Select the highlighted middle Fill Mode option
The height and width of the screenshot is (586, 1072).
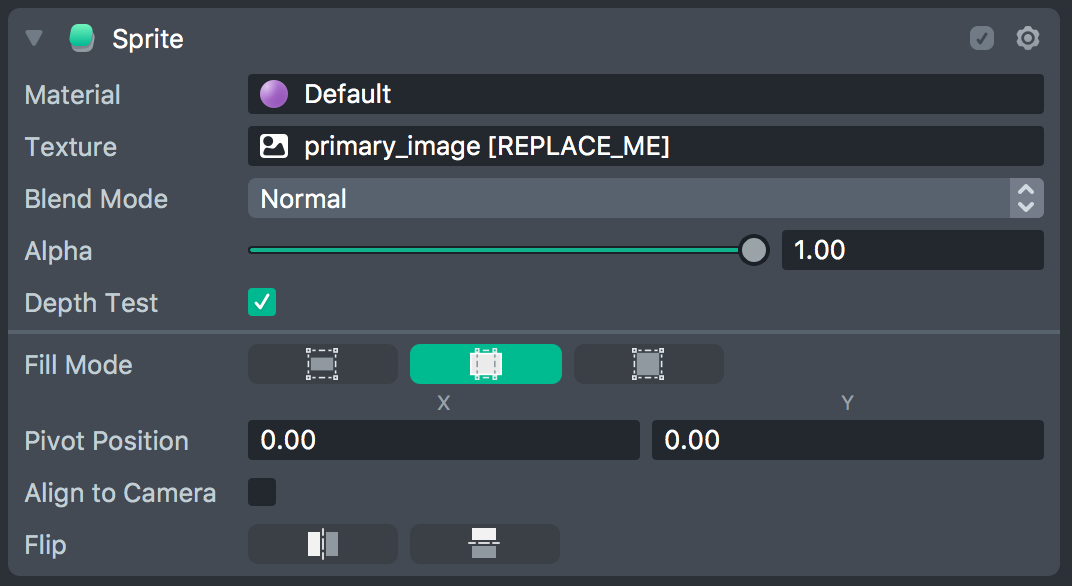coord(485,365)
